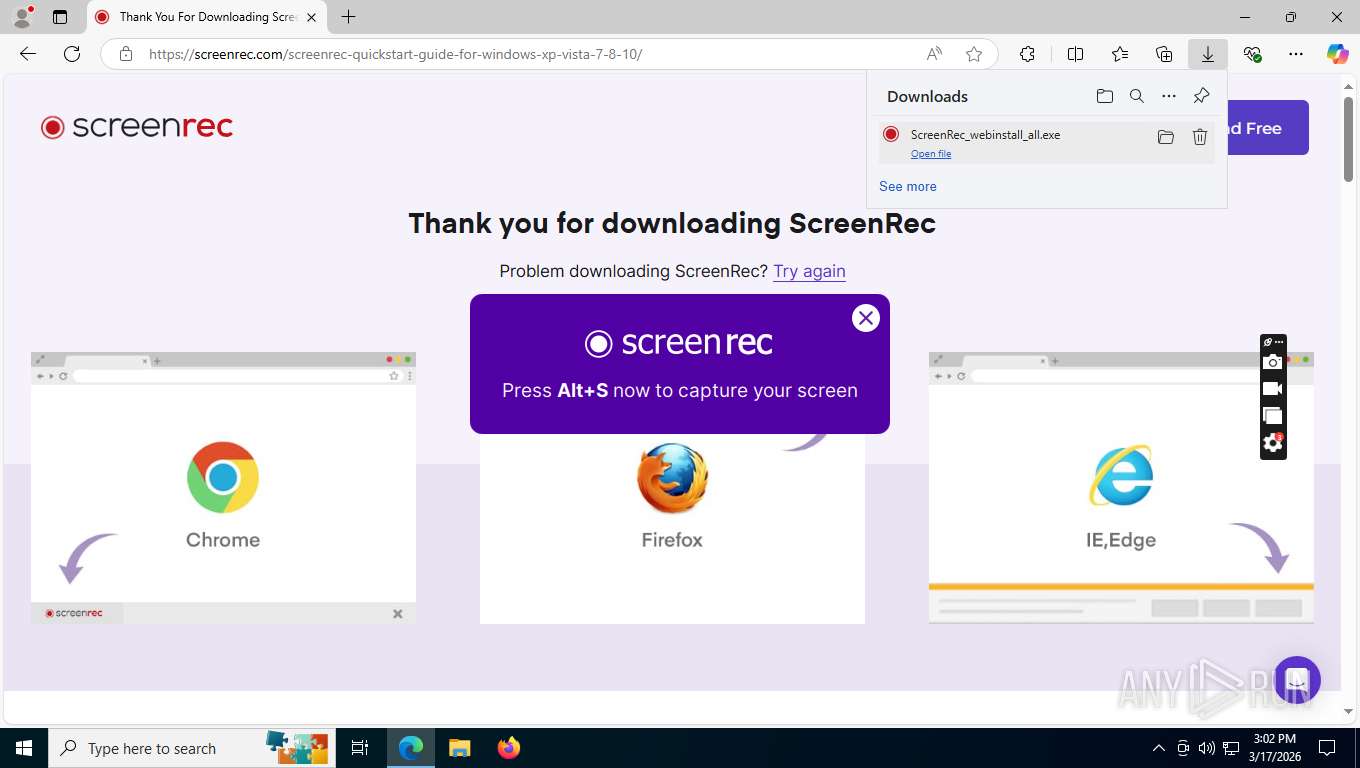Open the volume control in system tray

[1207, 748]
